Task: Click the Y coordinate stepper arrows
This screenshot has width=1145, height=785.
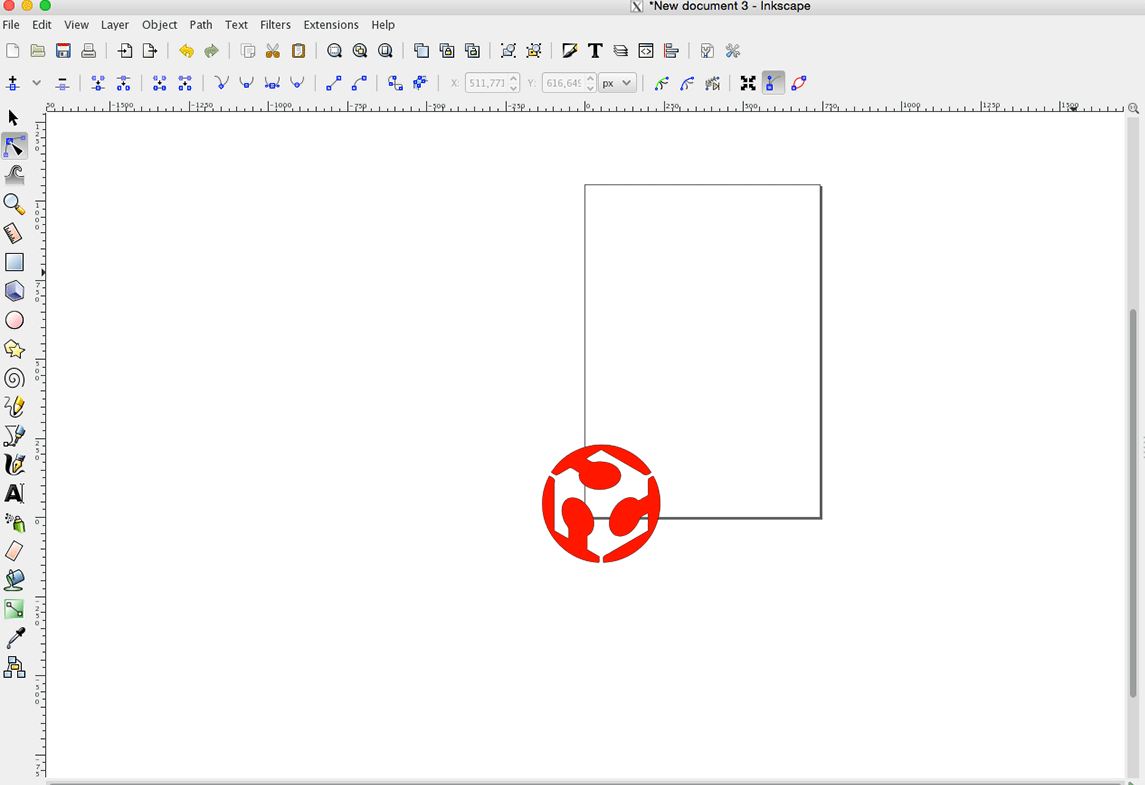Action: [x=590, y=83]
